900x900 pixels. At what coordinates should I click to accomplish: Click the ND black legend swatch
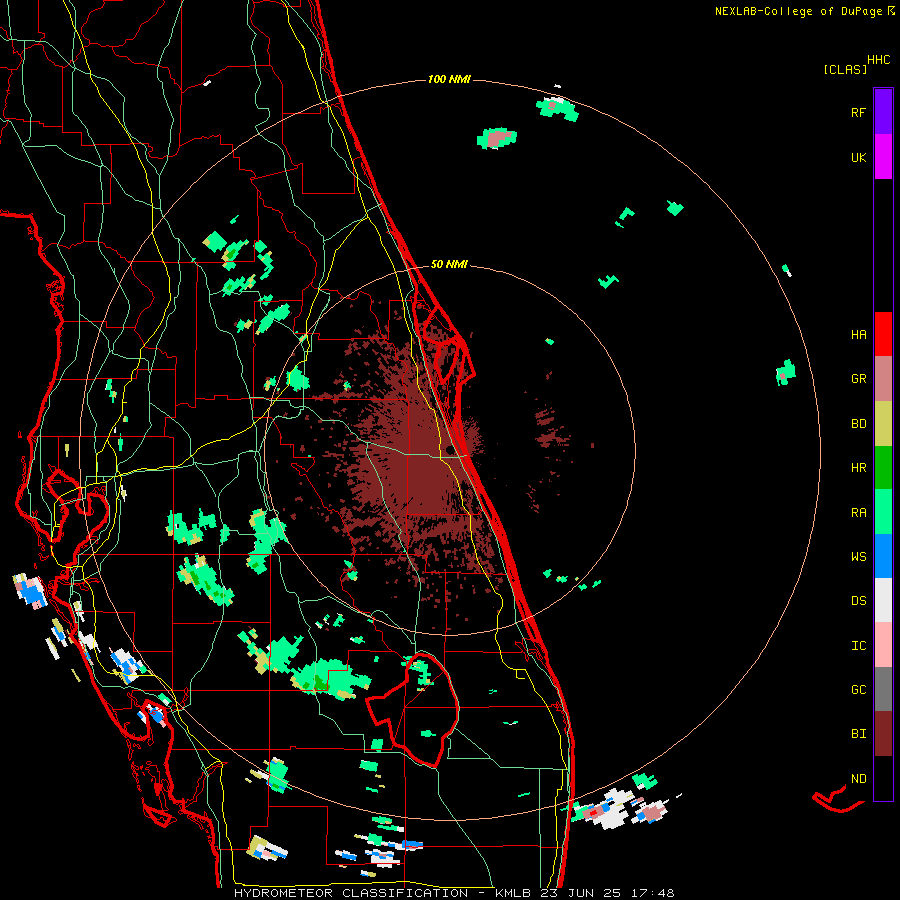[x=883, y=778]
